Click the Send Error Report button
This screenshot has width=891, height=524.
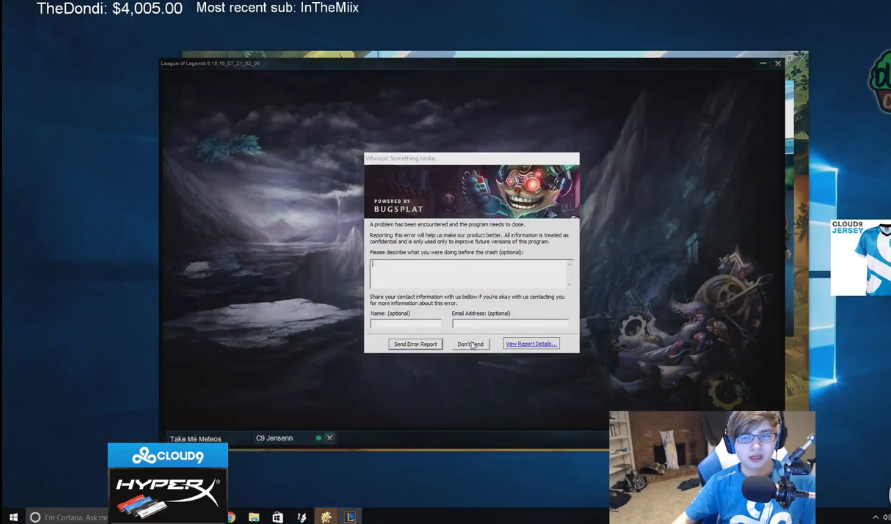(x=415, y=344)
